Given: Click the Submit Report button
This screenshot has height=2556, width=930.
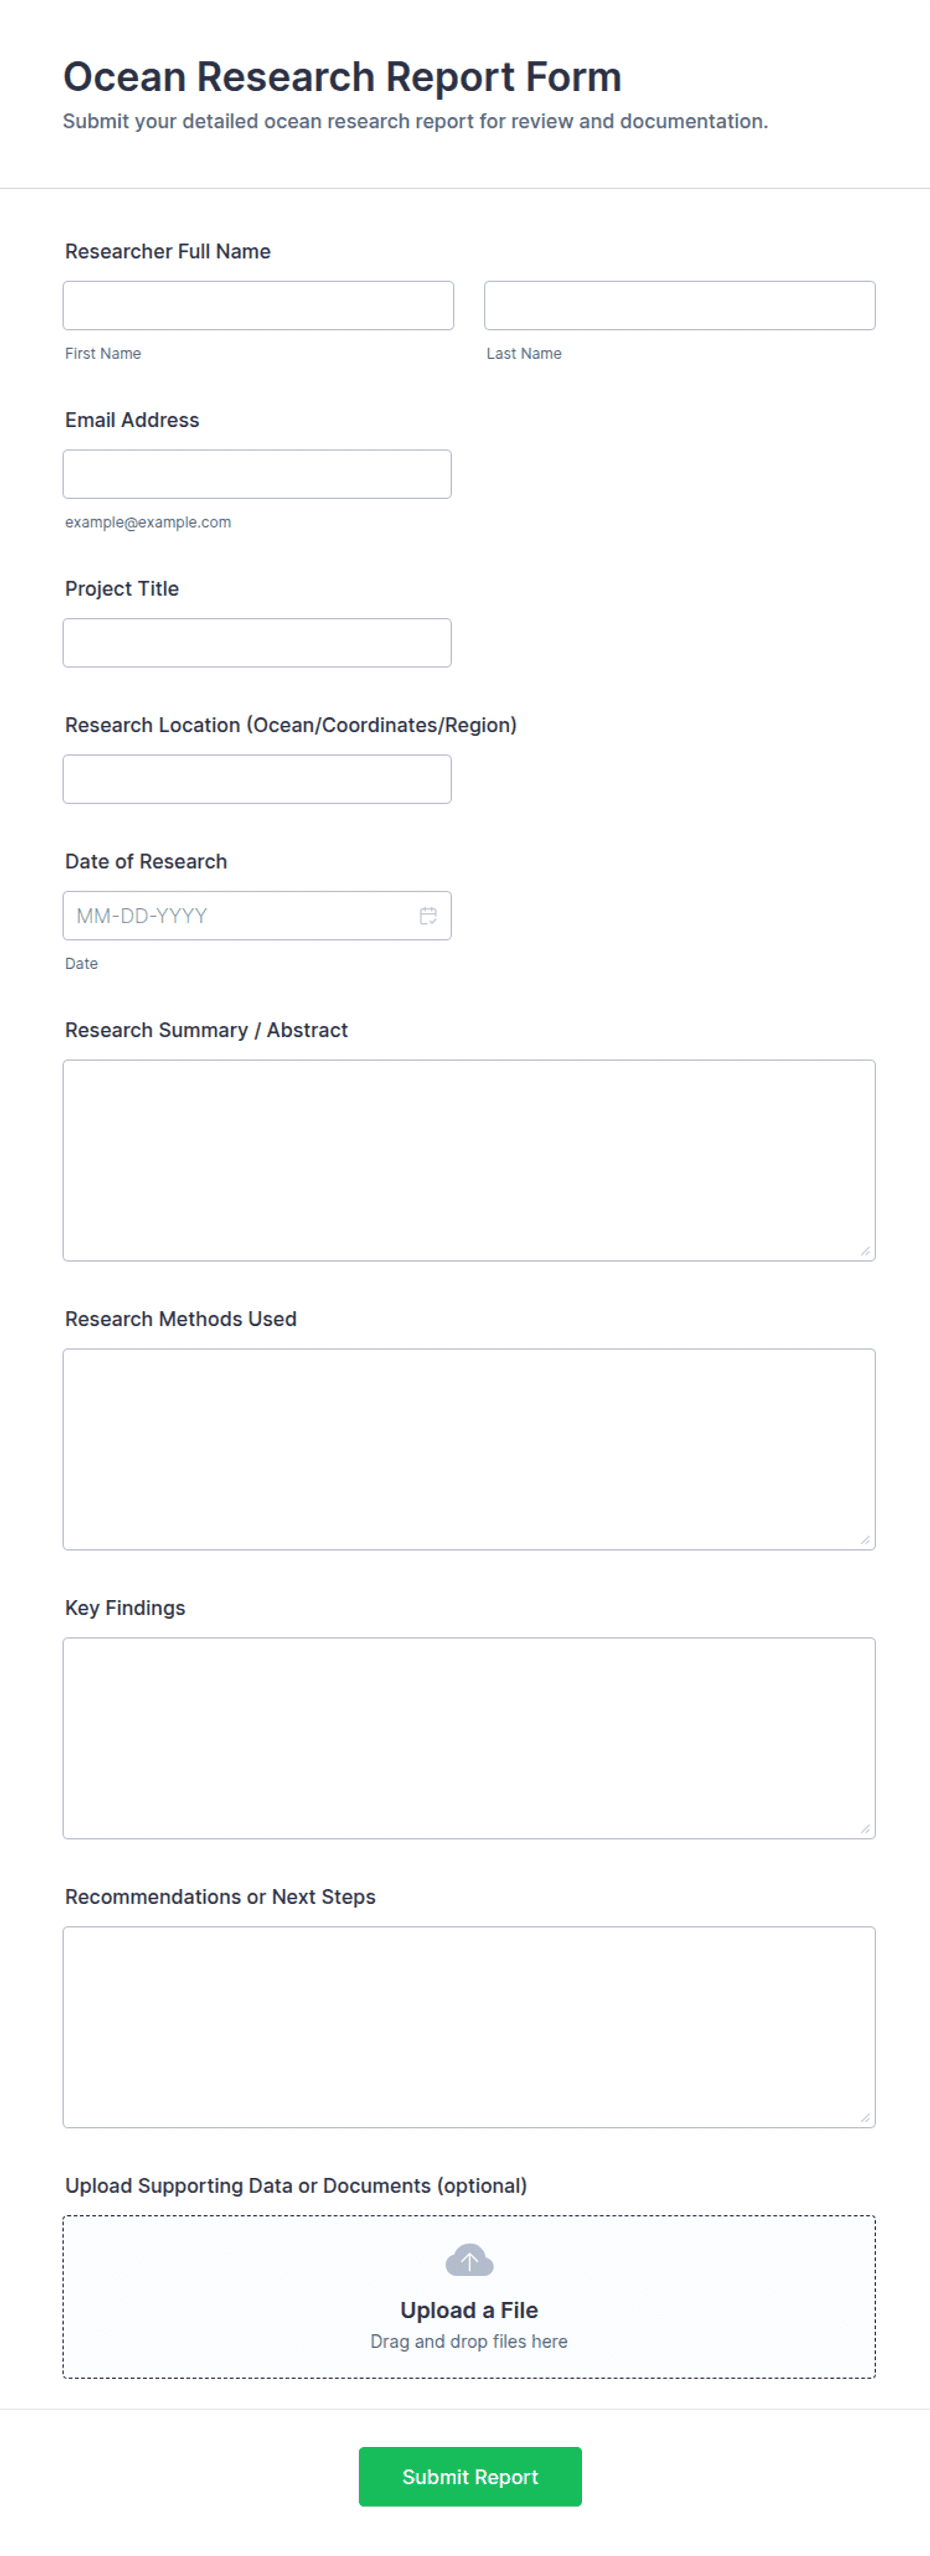Looking at the screenshot, I should tap(470, 2476).
